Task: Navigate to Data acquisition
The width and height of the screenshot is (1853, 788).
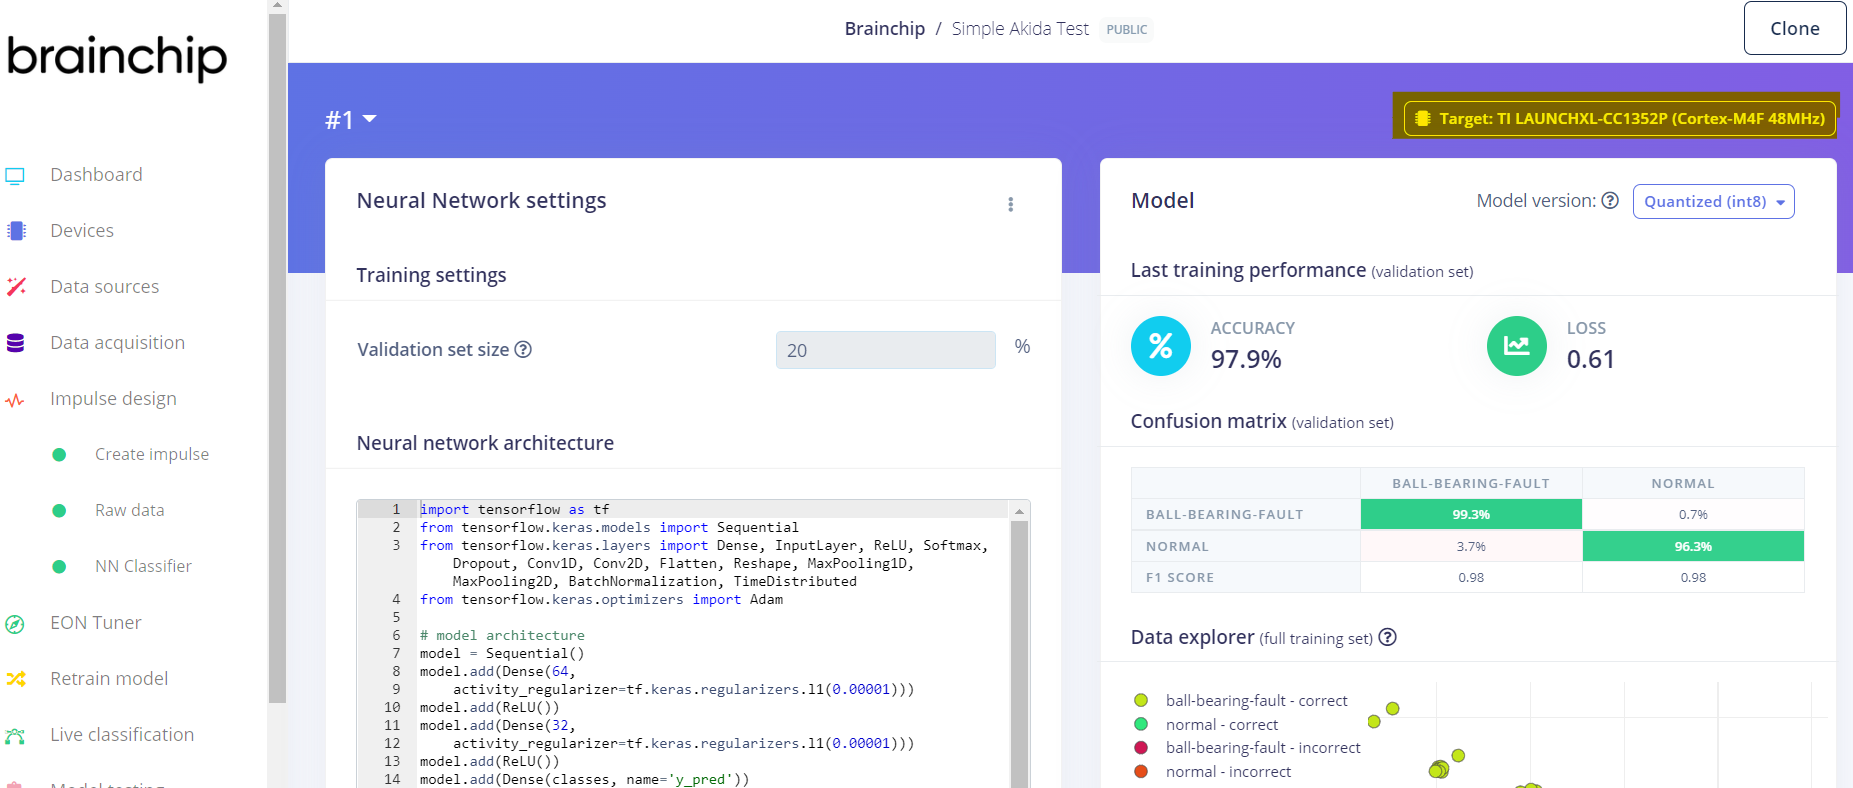Action: coord(118,343)
